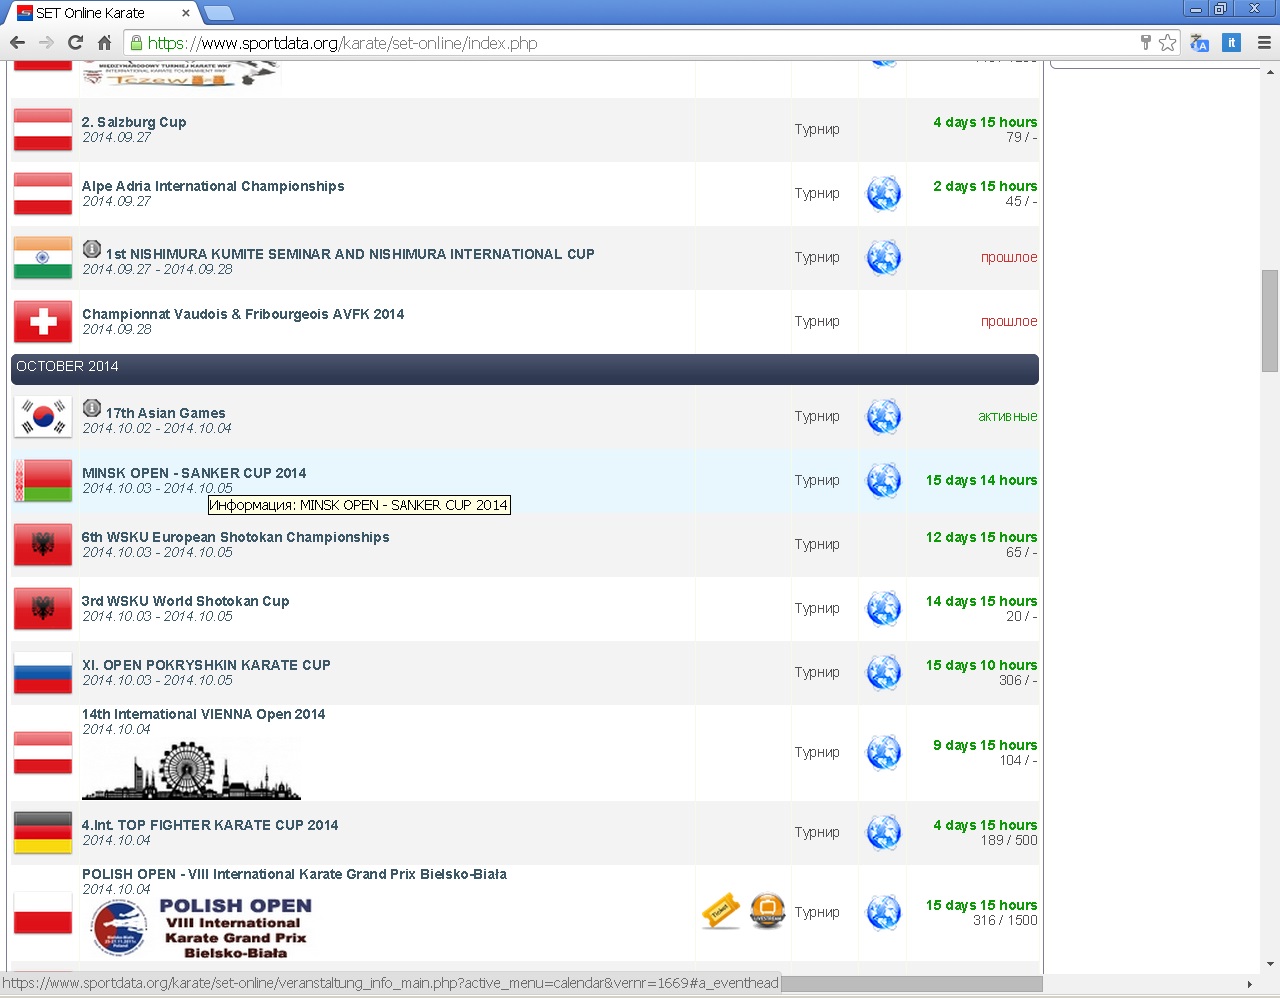Click the info badge beside 17th Asian Games

(x=92, y=408)
